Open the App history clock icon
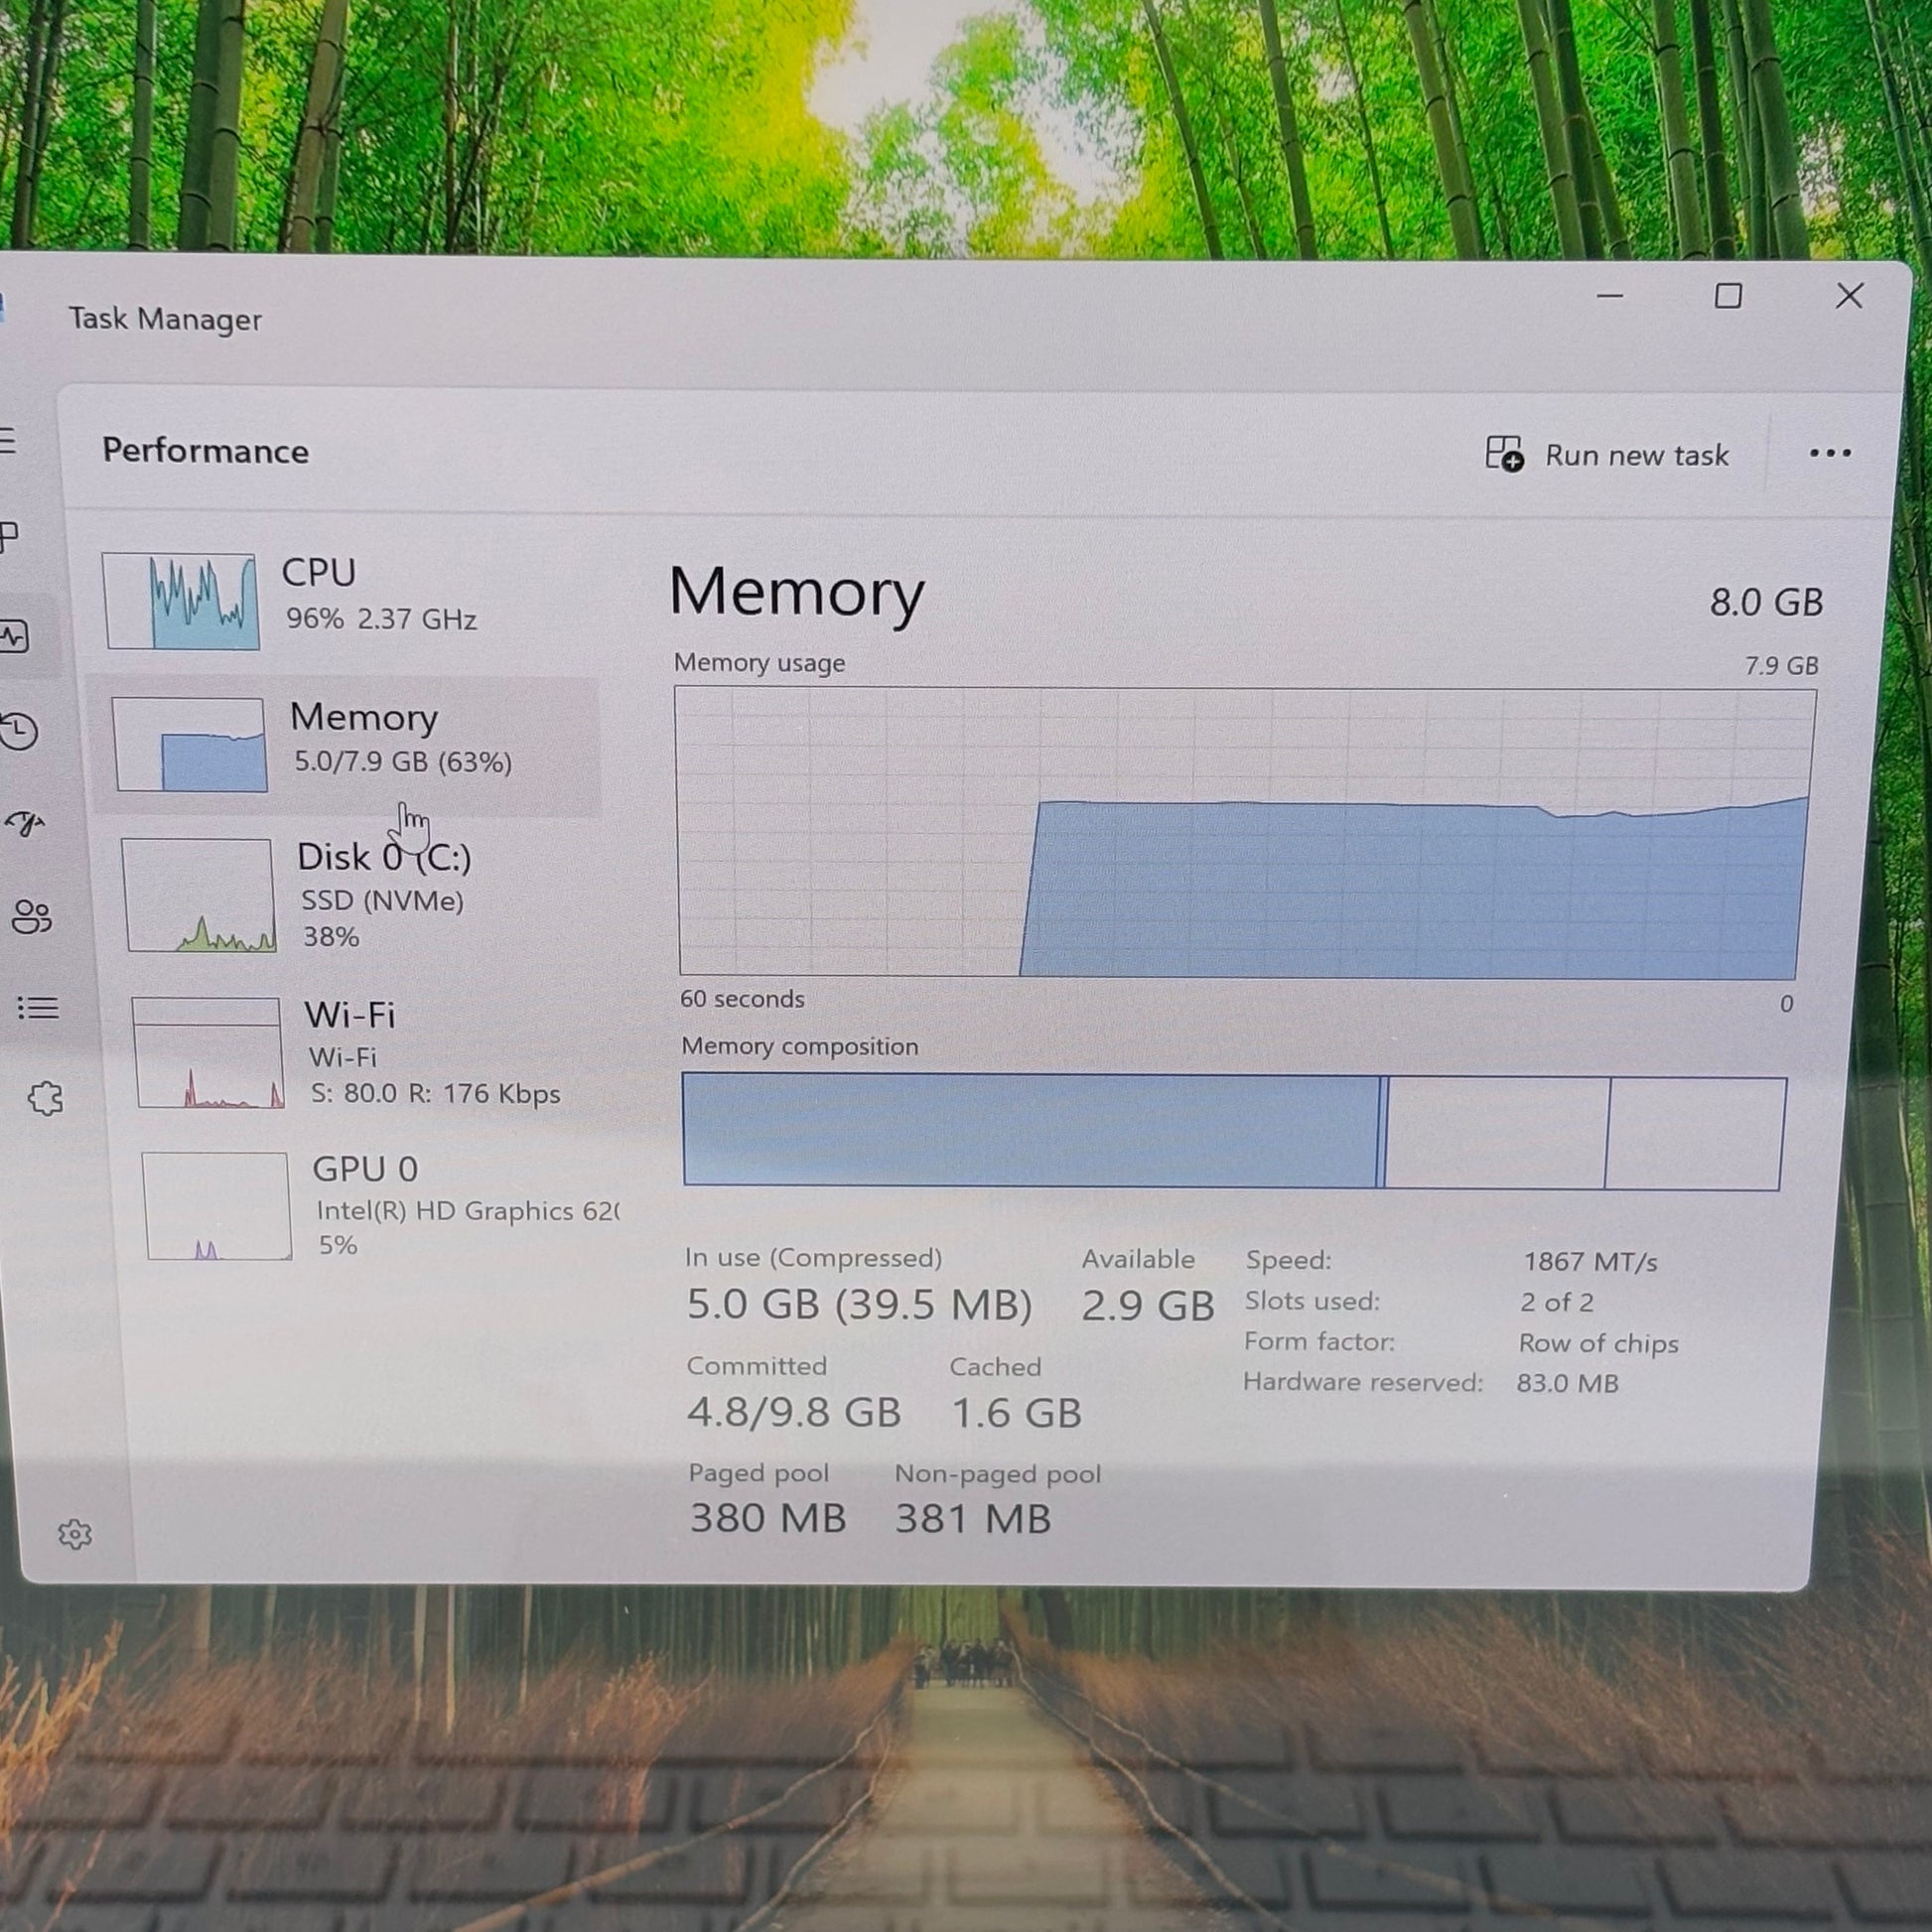Viewport: 1932px width, 1932px height. (19, 731)
